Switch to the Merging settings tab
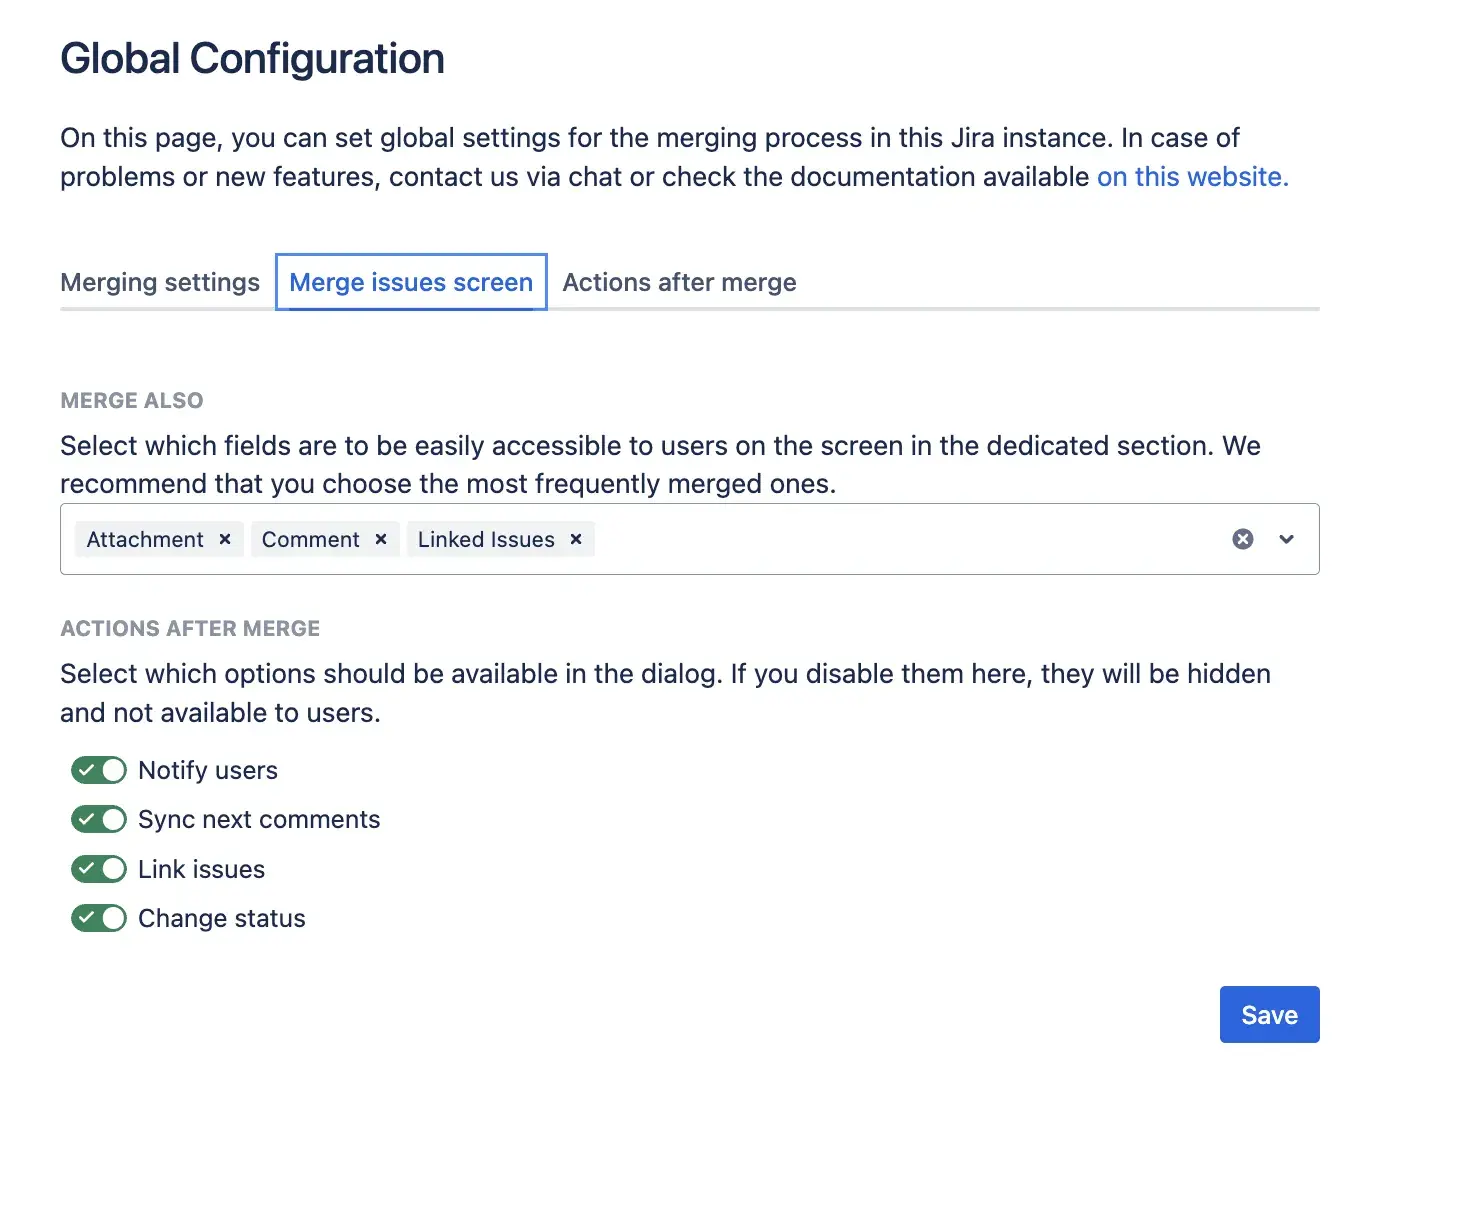1460x1212 pixels. coord(160,282)
